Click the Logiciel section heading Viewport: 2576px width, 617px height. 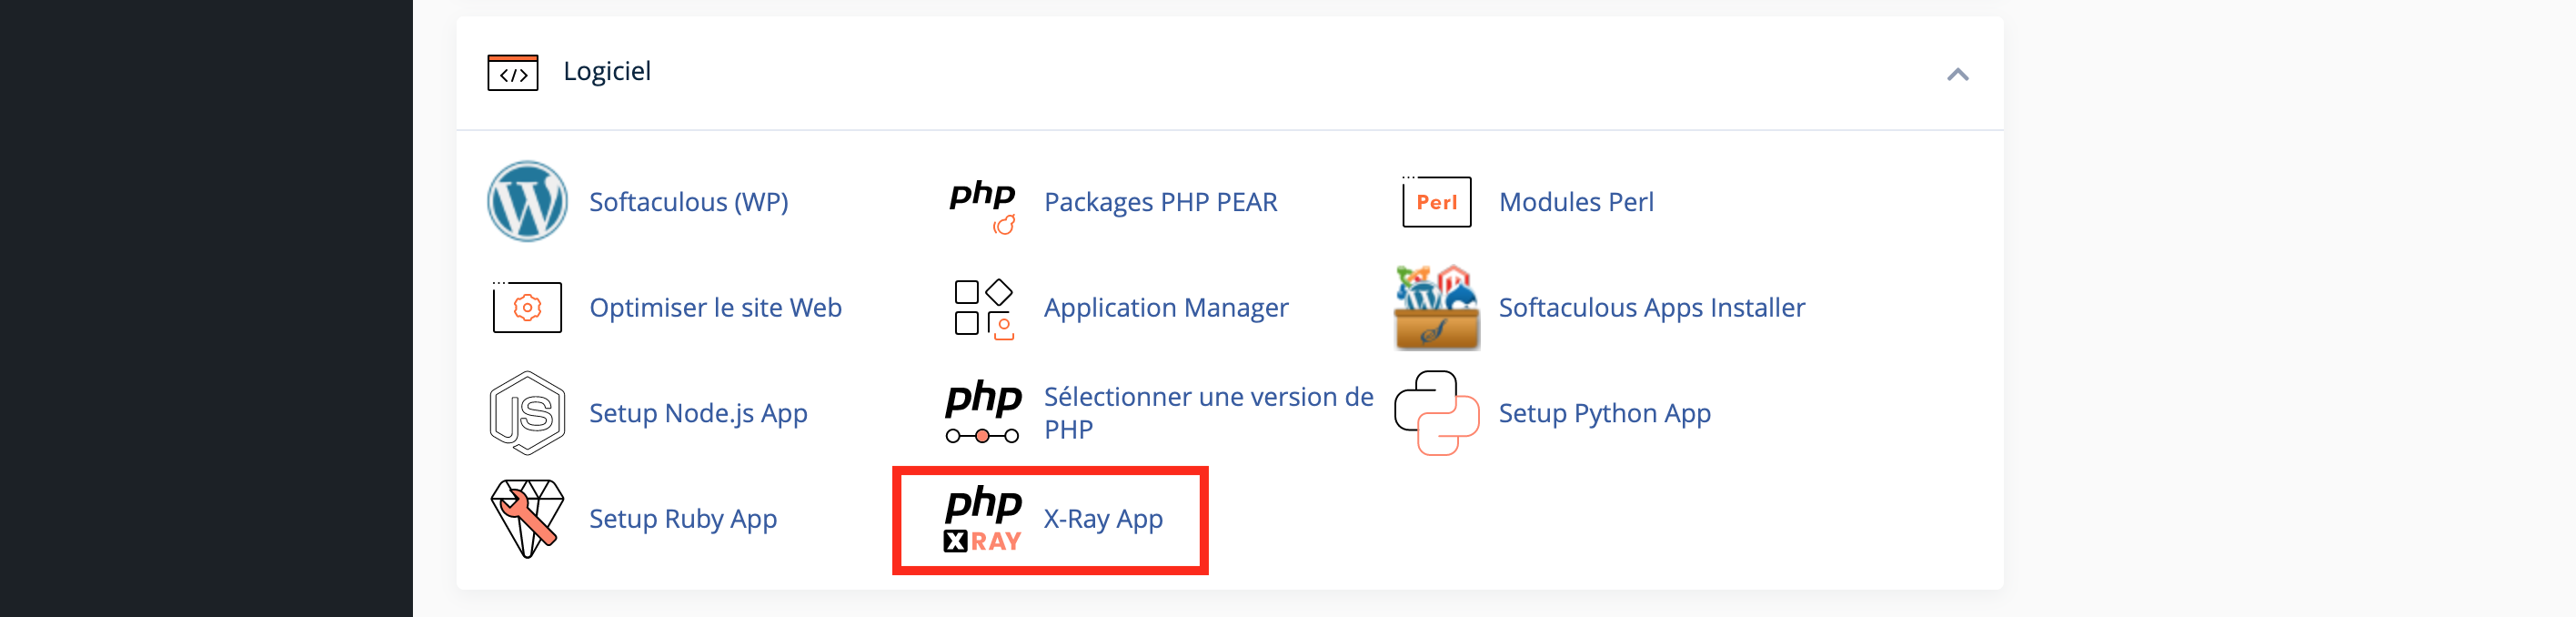[x=606, y=72]
